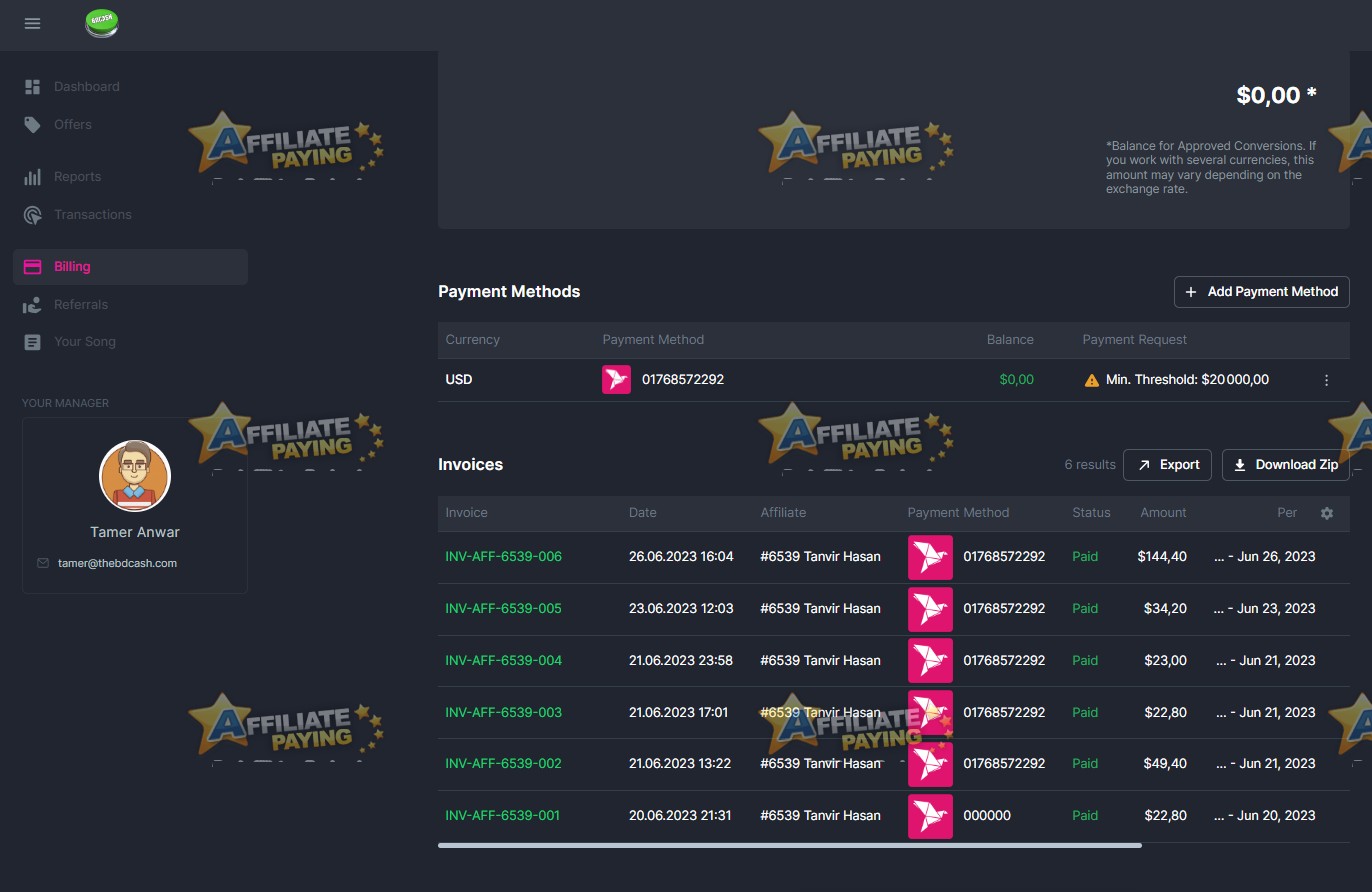This screenshot has height=892, width=1372.
Task: Click the $144,40 amount cell
Action: click(x=1162, y=557)
